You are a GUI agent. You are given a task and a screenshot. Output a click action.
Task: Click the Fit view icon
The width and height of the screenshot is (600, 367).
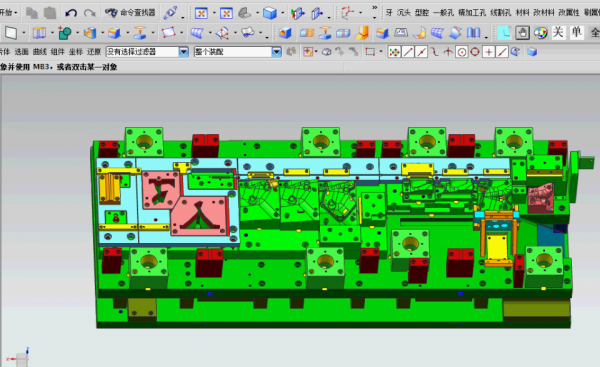pos(201,13)
